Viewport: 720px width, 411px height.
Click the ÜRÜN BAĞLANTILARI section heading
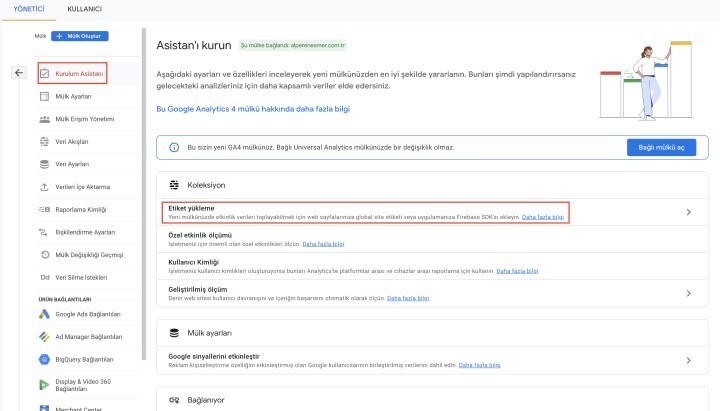point(65,299)
